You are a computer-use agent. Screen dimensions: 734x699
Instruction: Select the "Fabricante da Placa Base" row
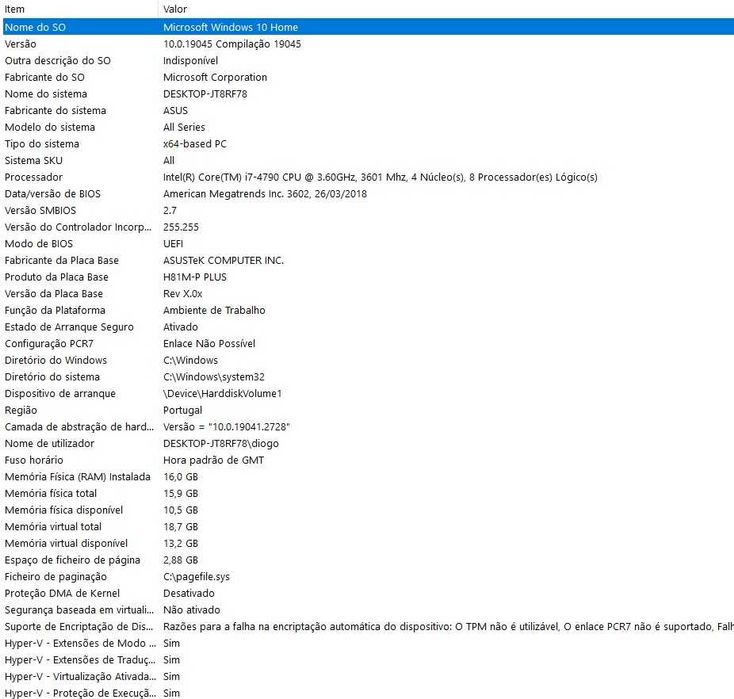tap(368, 260)
